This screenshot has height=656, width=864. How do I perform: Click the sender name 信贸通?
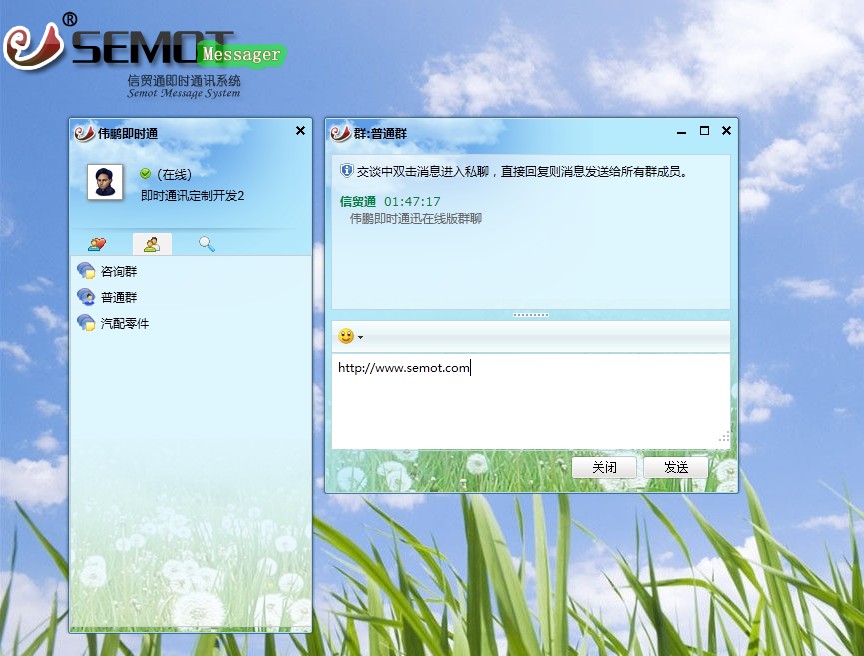click(x=358, y=202)
